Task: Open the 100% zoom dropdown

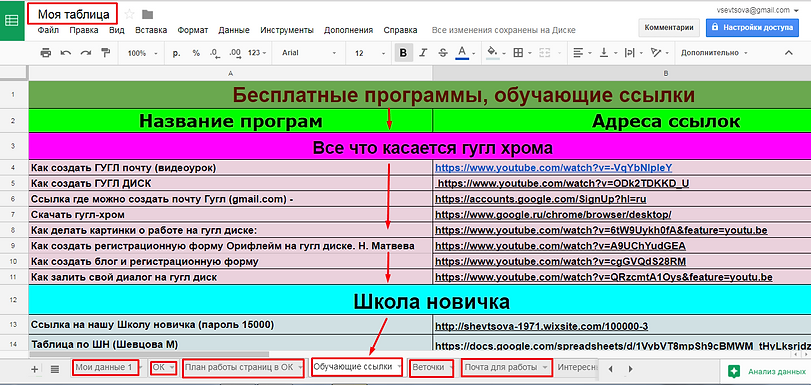Action: coord(142,53)
